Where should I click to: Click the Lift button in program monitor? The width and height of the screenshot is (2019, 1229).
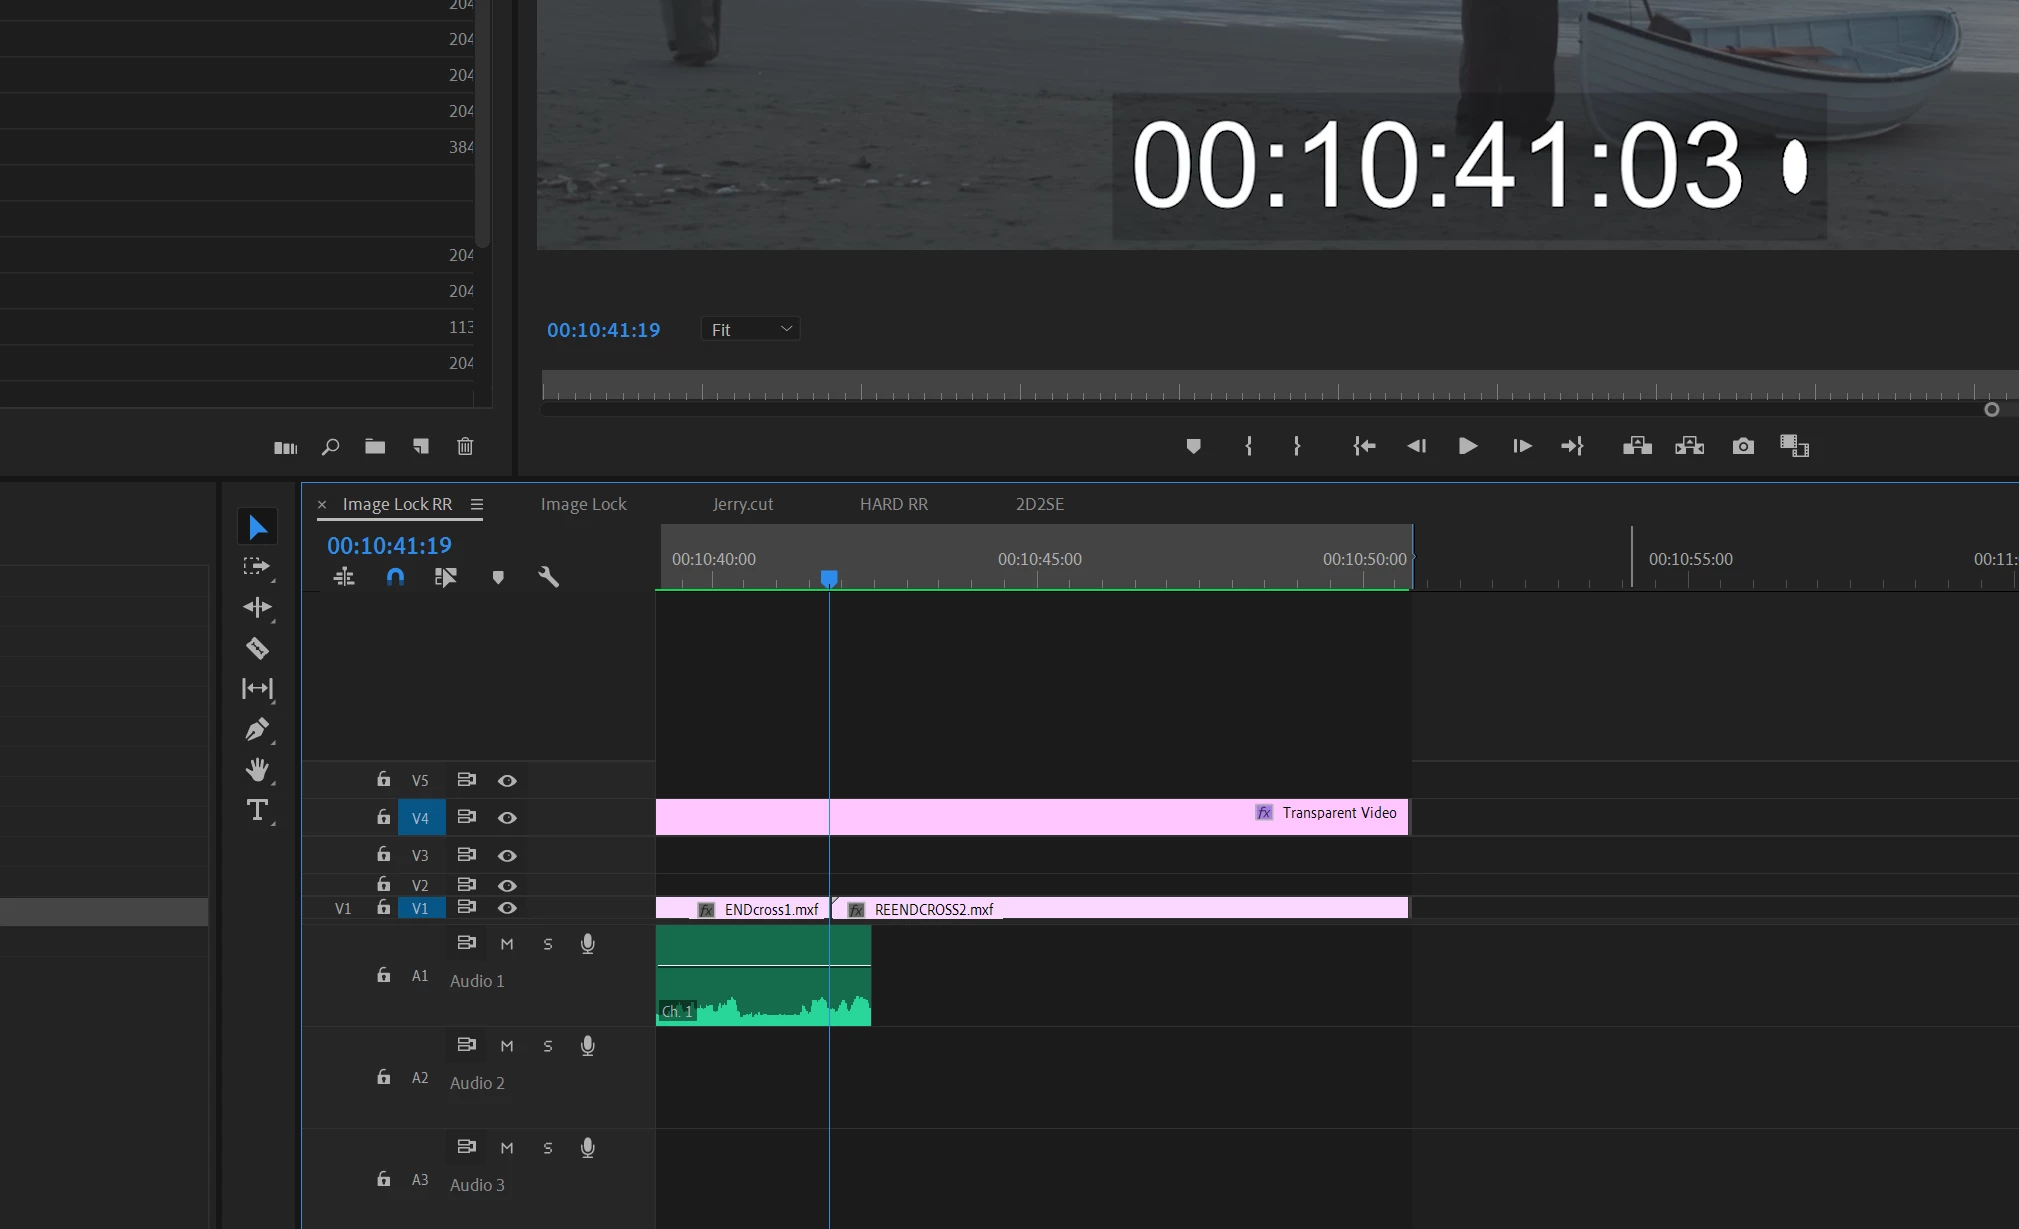pyautogui.click(x=1637, y=446)
